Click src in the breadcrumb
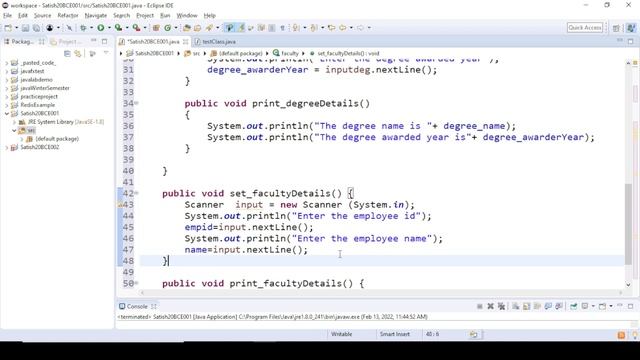Screen dimensions: 640x360 point(192,53)
